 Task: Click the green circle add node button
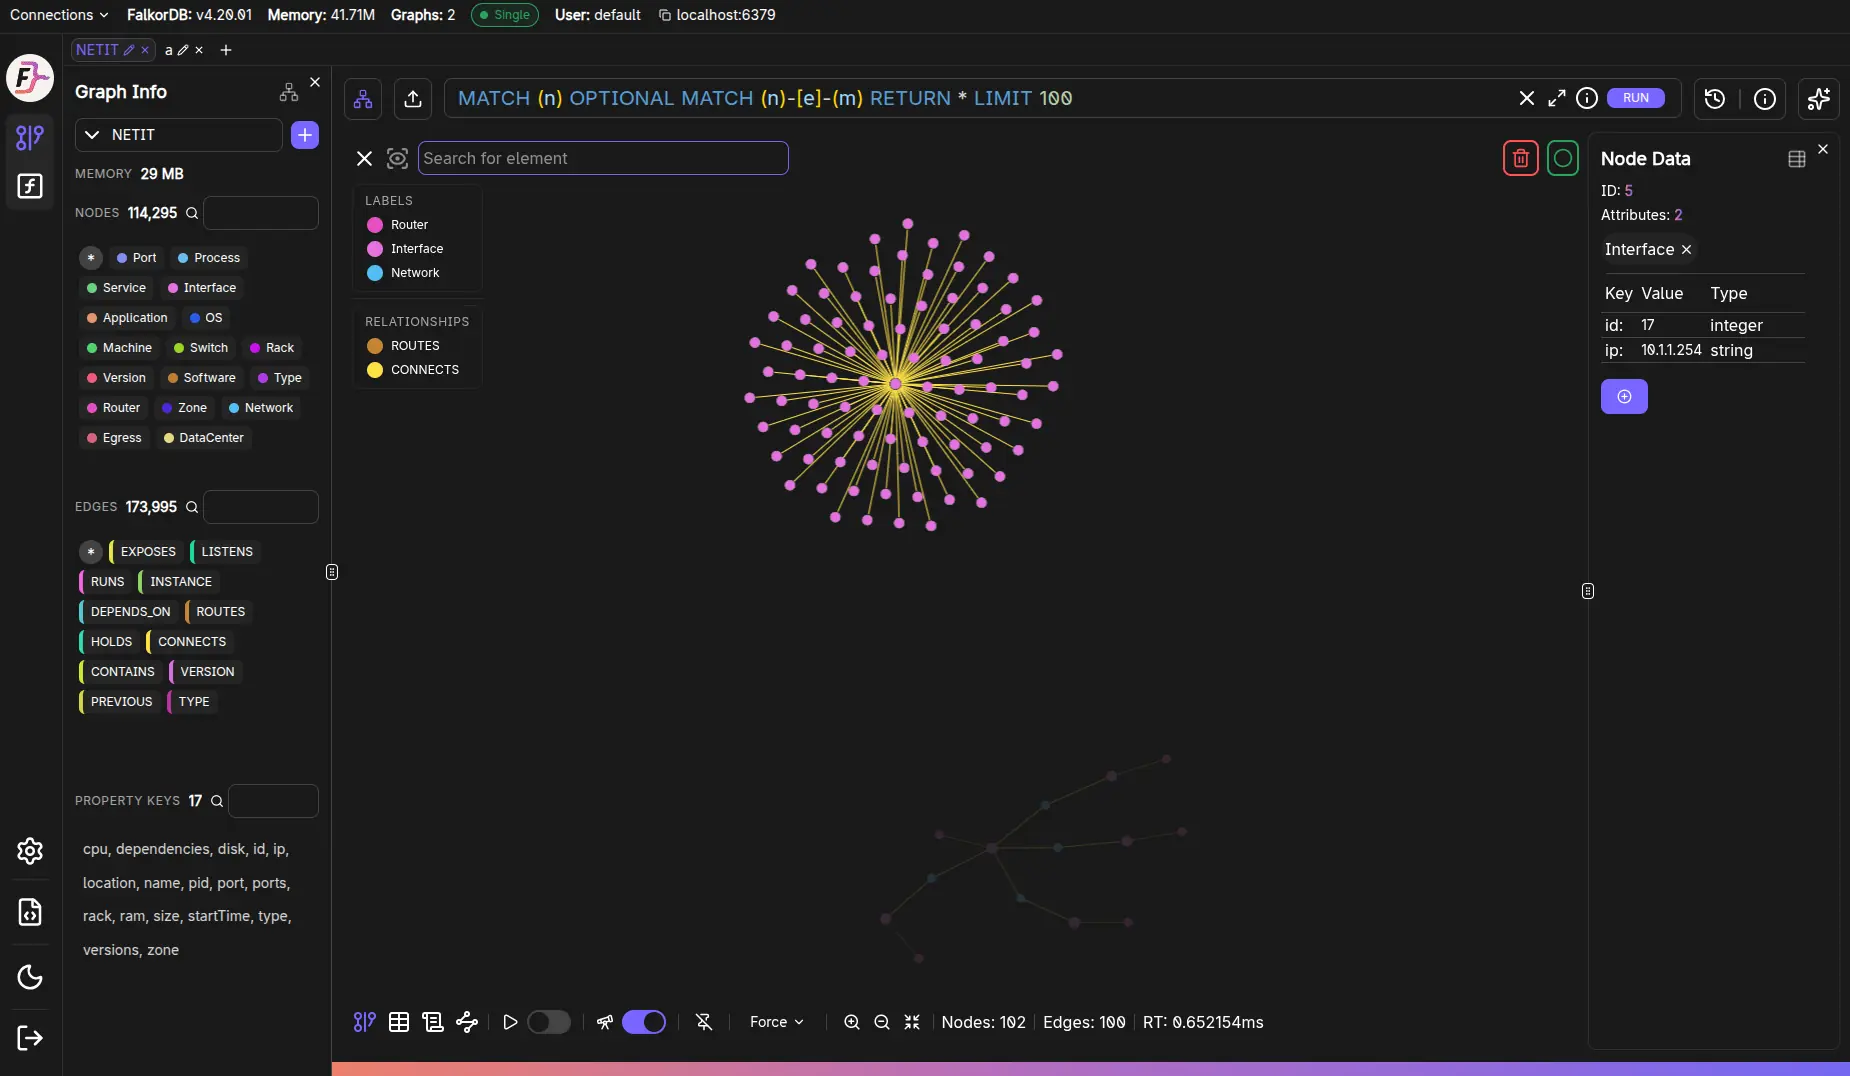[1563, 158]
